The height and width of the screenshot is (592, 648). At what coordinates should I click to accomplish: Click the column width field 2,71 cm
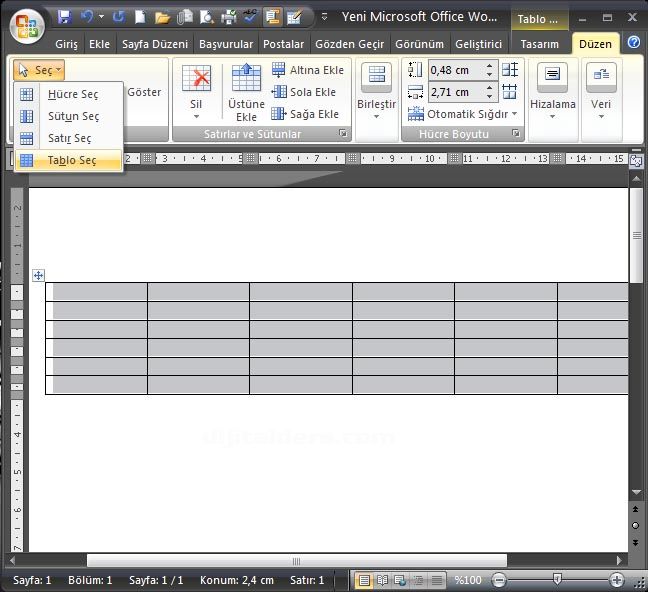pos(455,92)
